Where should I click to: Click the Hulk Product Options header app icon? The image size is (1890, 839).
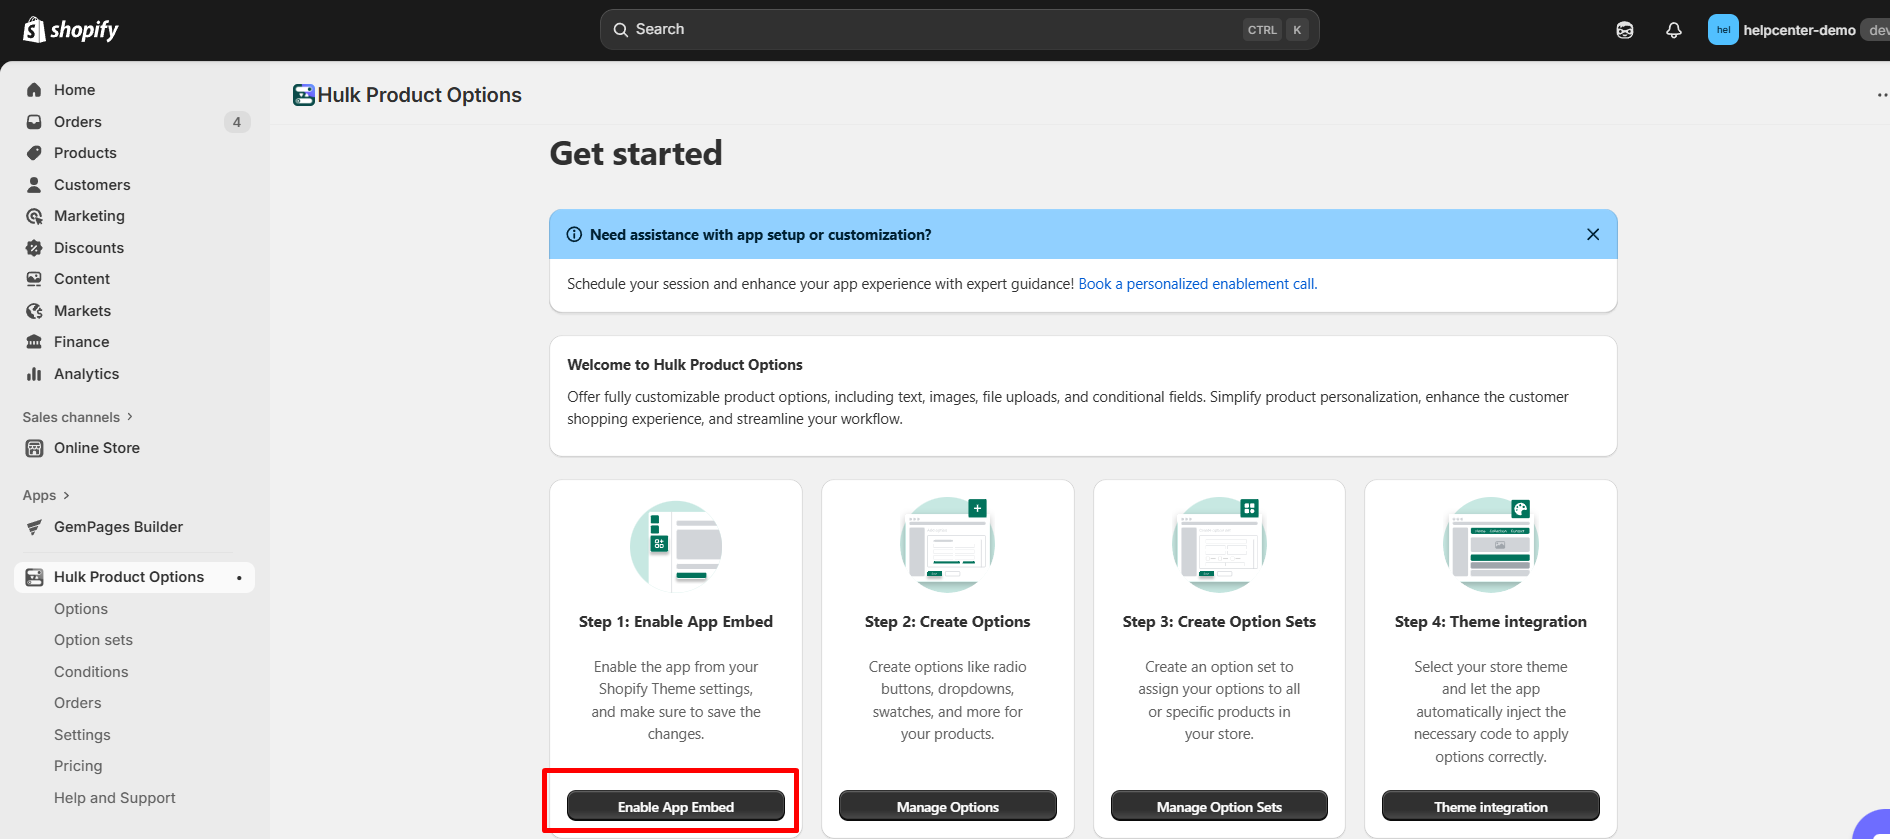pos(304,95)
